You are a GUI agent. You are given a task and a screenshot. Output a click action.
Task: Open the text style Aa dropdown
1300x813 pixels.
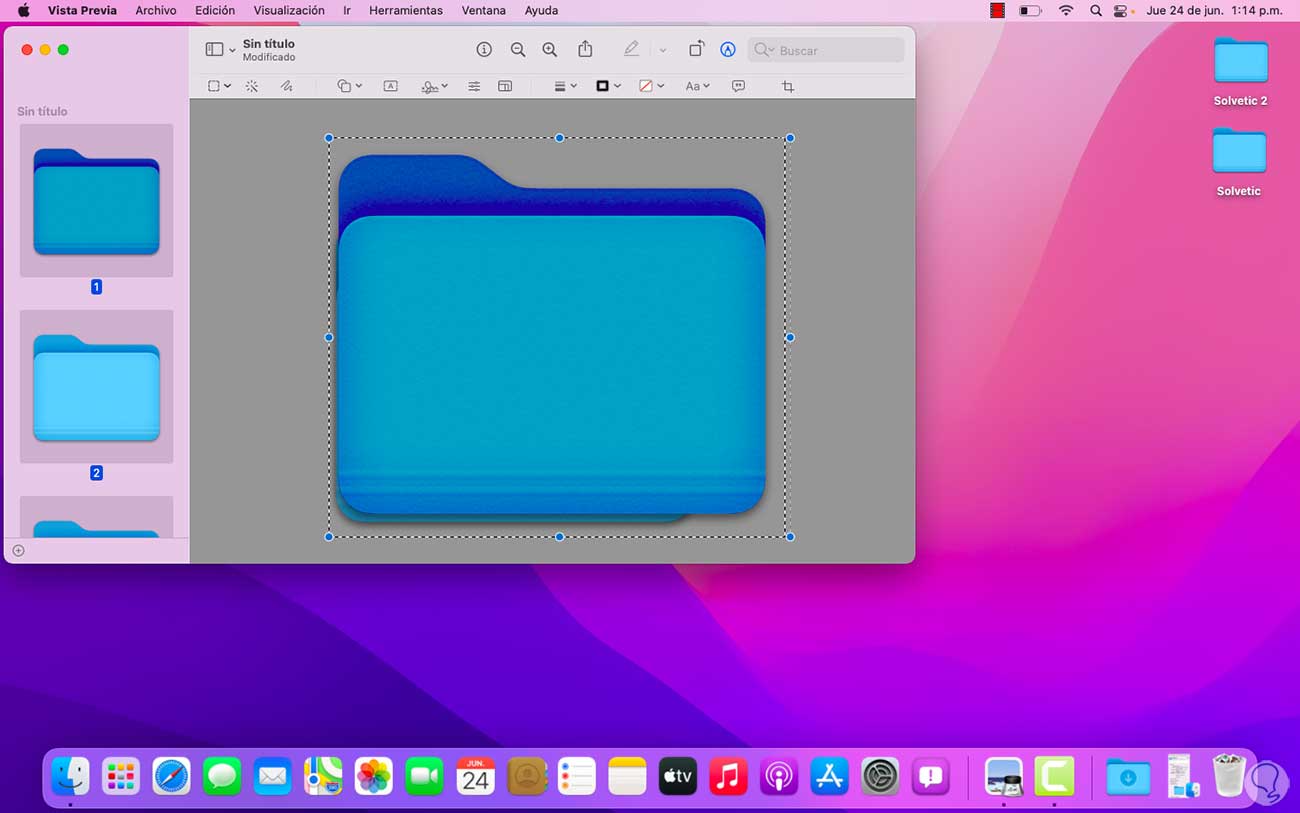[x=697, y=87]
